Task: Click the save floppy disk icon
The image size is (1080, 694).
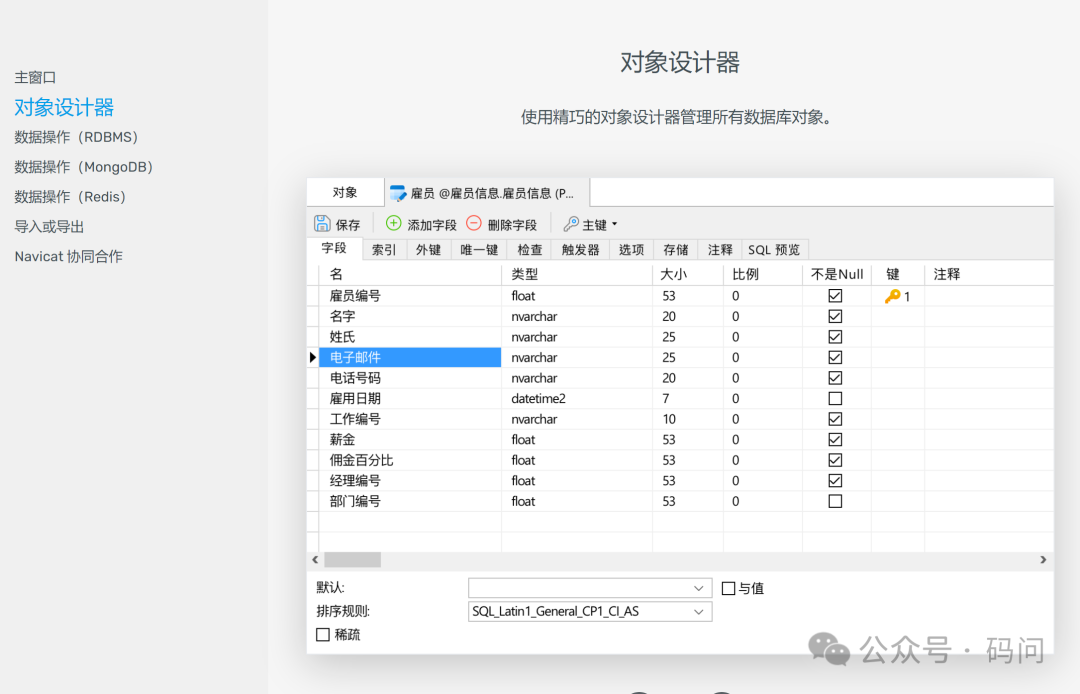Action: [322, 224]
